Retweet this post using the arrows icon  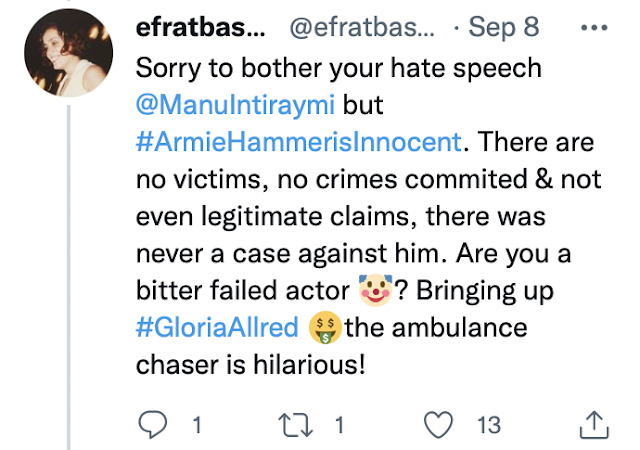298,424
